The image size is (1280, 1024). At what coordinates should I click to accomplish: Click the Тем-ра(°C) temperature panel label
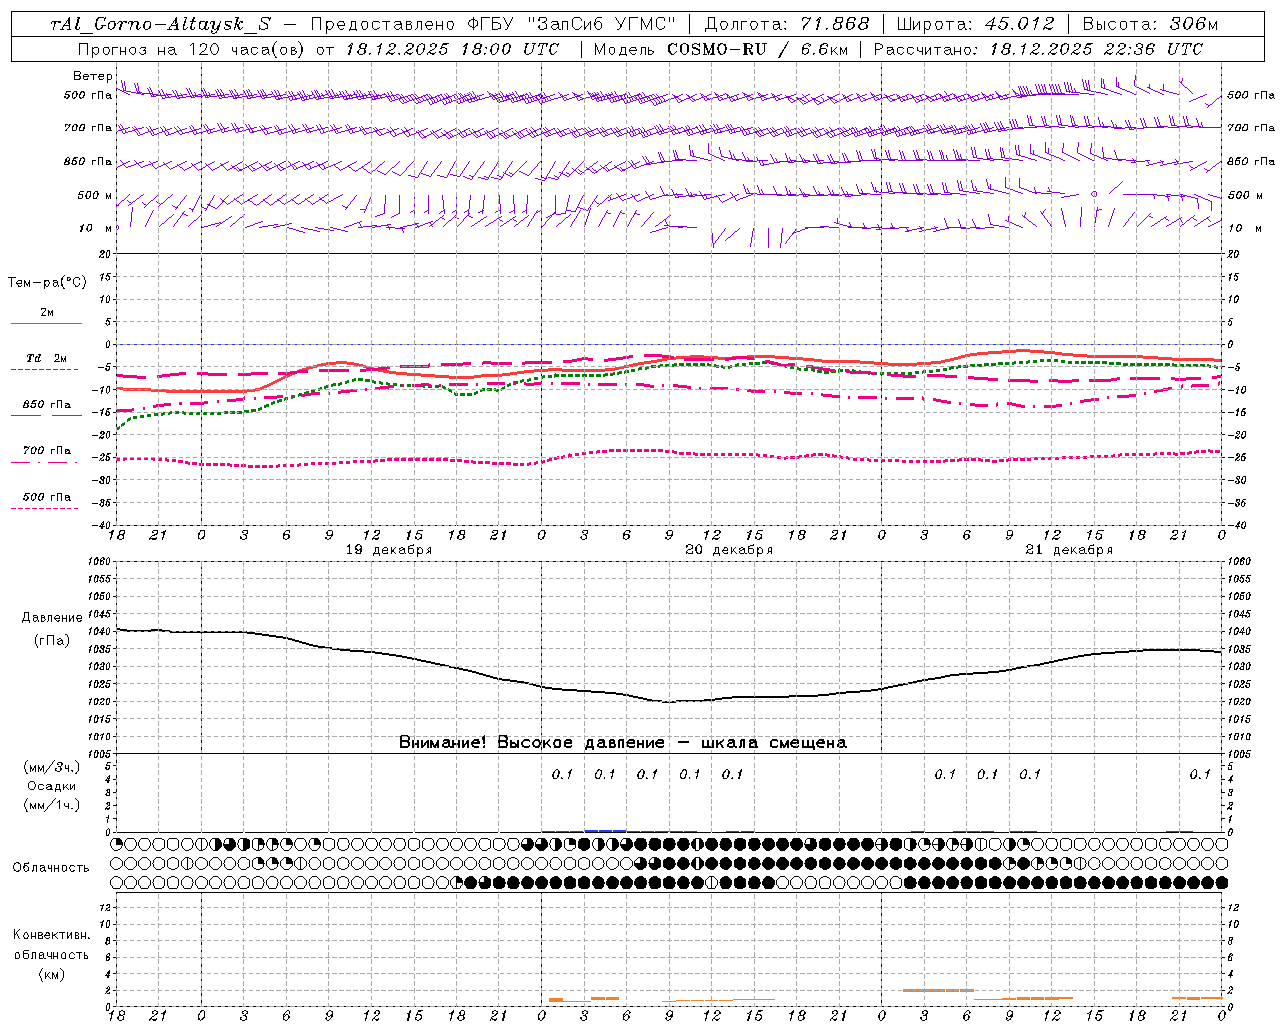(x=47, y=282)
